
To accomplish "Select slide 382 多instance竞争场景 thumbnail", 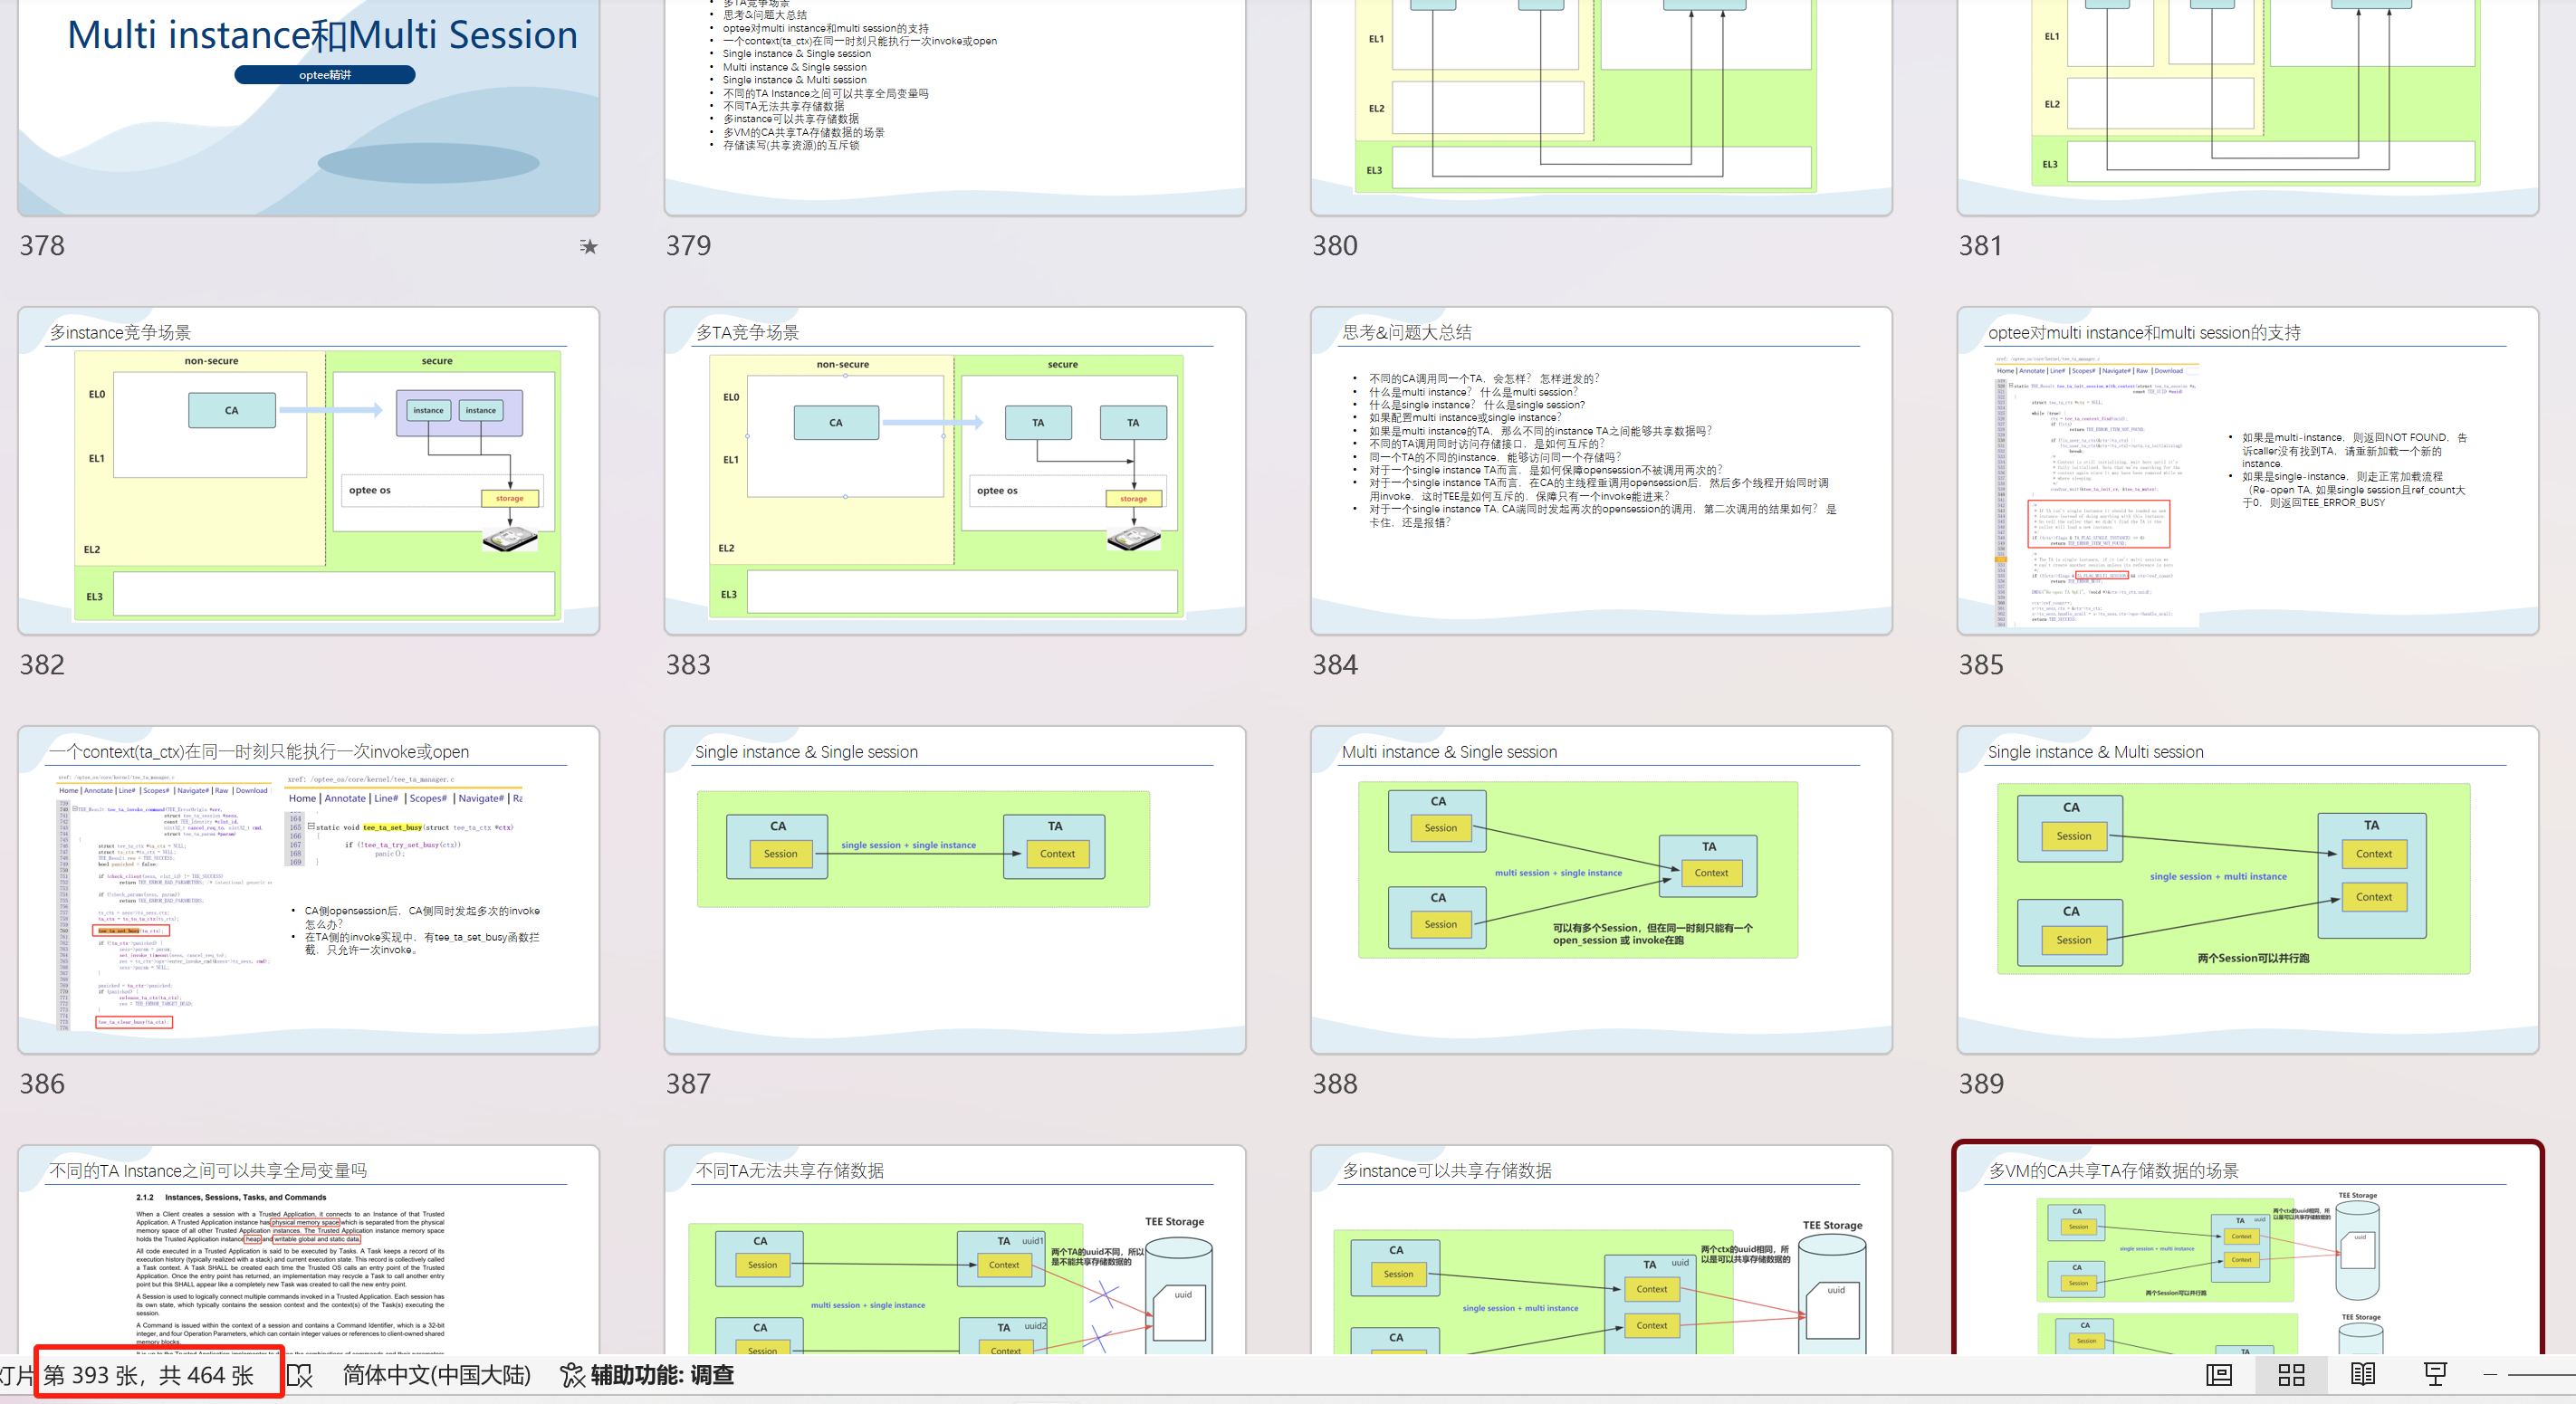I will pyautogui.click(x=308, y=470).
